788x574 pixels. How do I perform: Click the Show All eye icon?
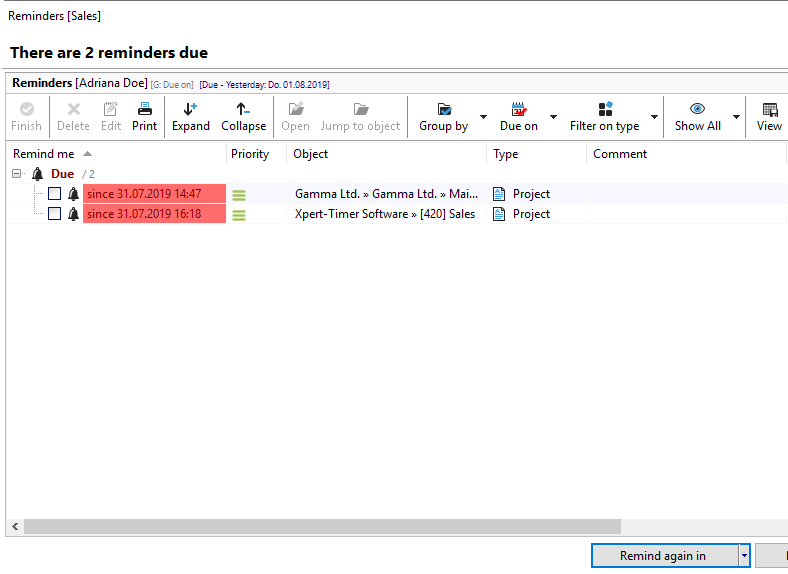(697, 109)
